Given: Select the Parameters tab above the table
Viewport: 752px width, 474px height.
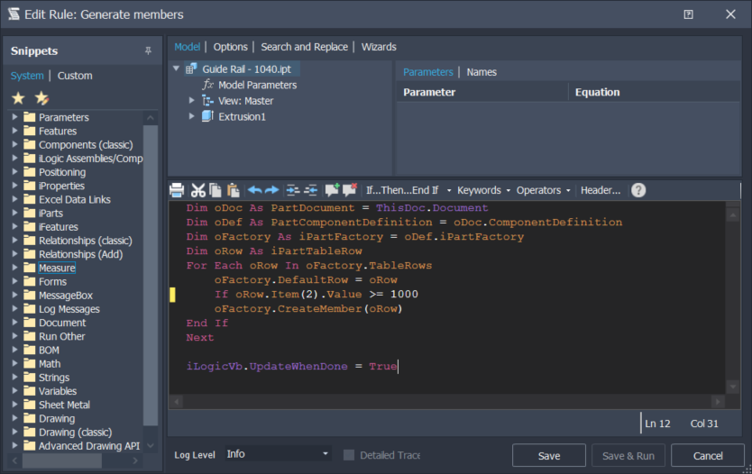Looking at the screenshot, I should pyautogui.click(x=428, y=72).
